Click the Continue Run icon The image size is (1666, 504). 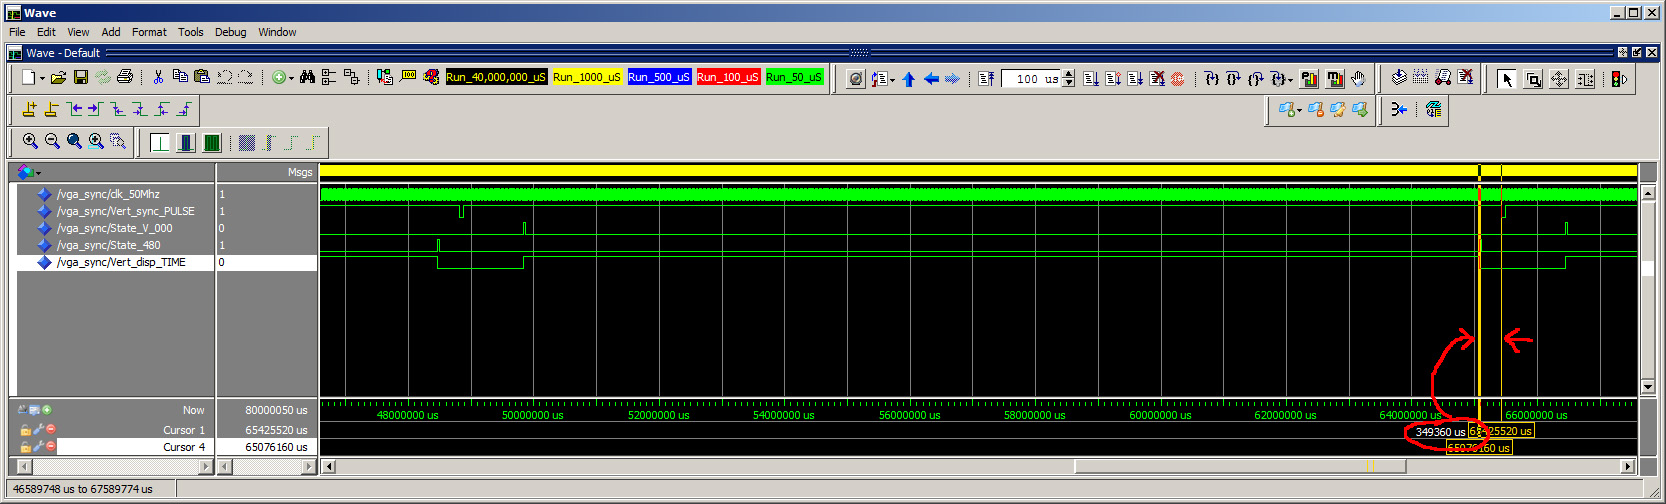[1113, 79]
